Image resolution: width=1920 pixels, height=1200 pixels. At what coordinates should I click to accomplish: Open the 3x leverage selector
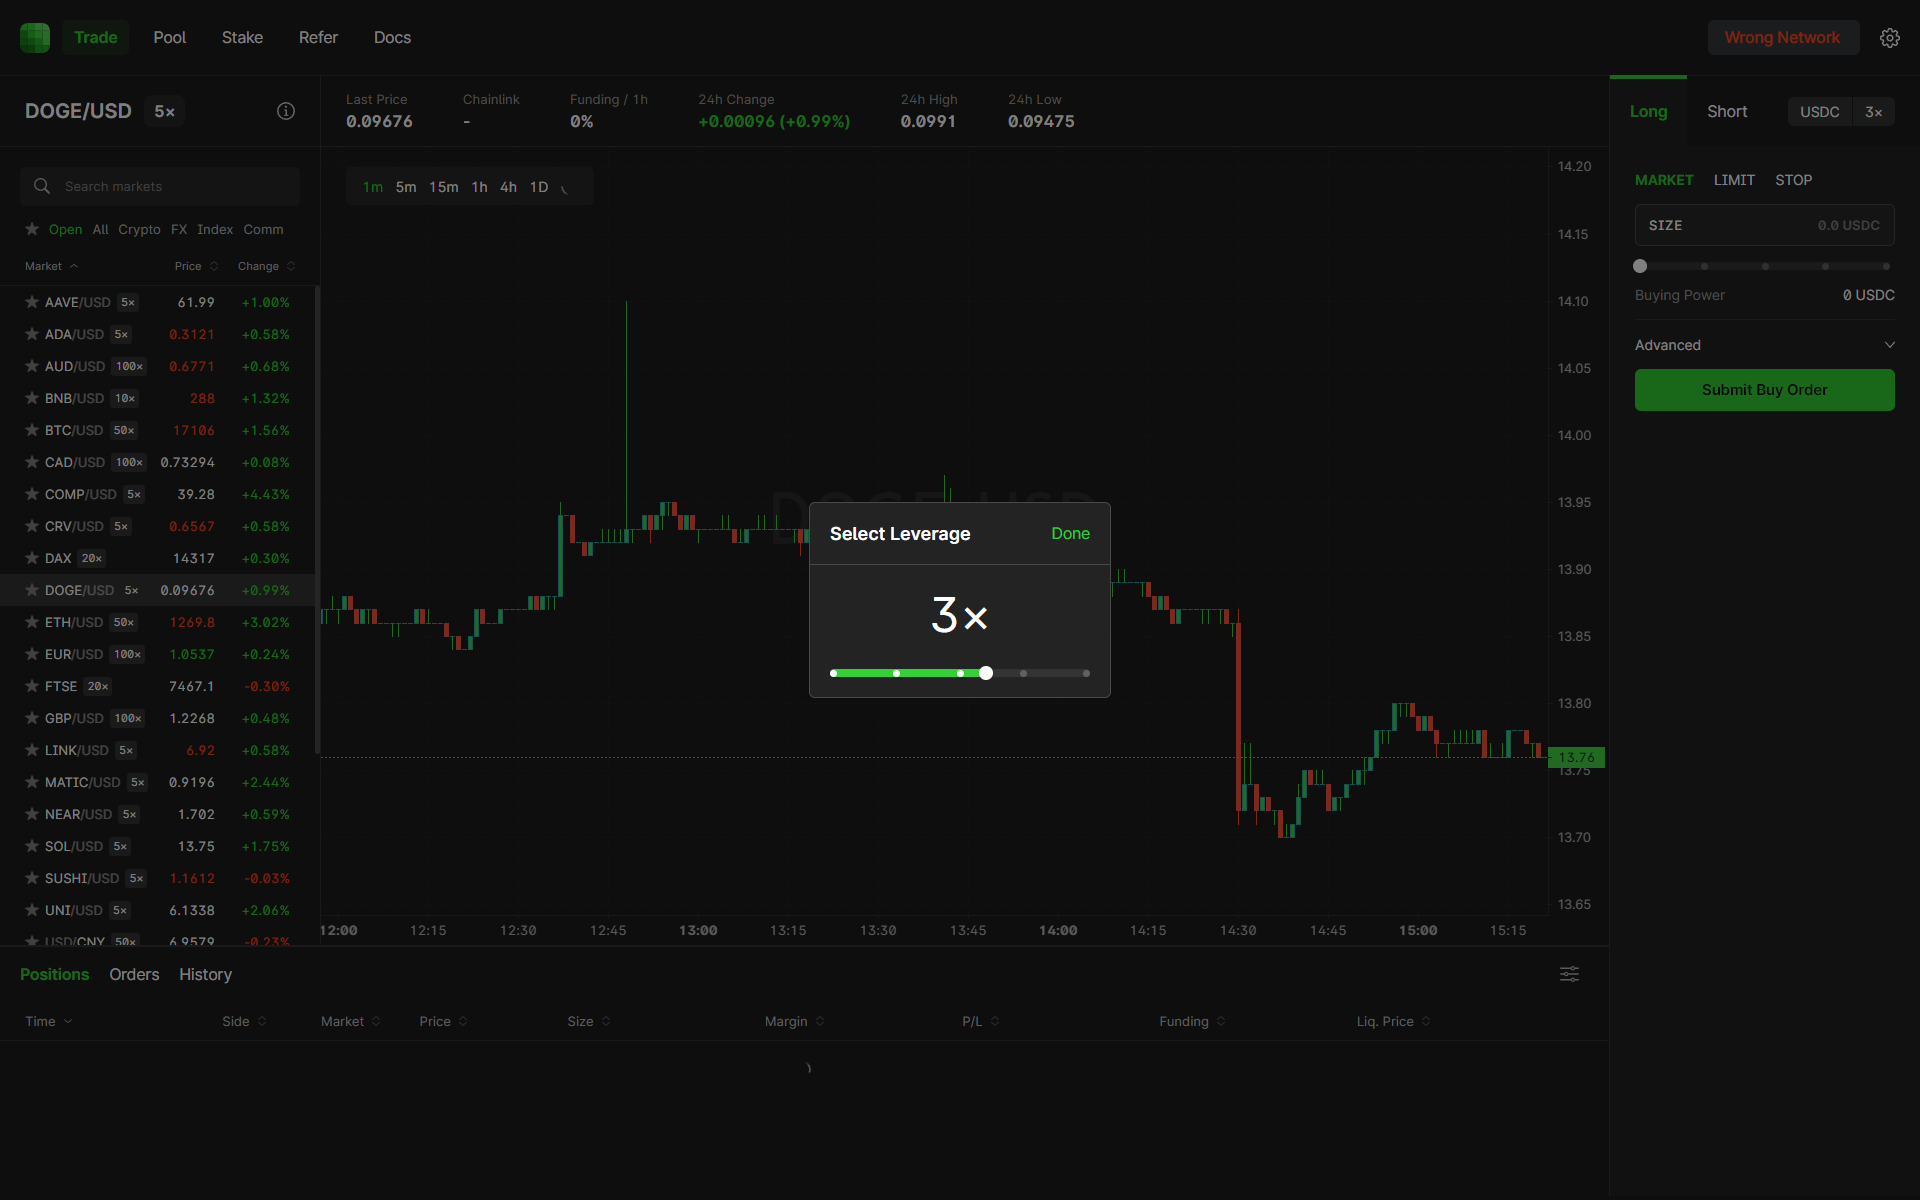pyautogui.click(x=1876, y=111)
